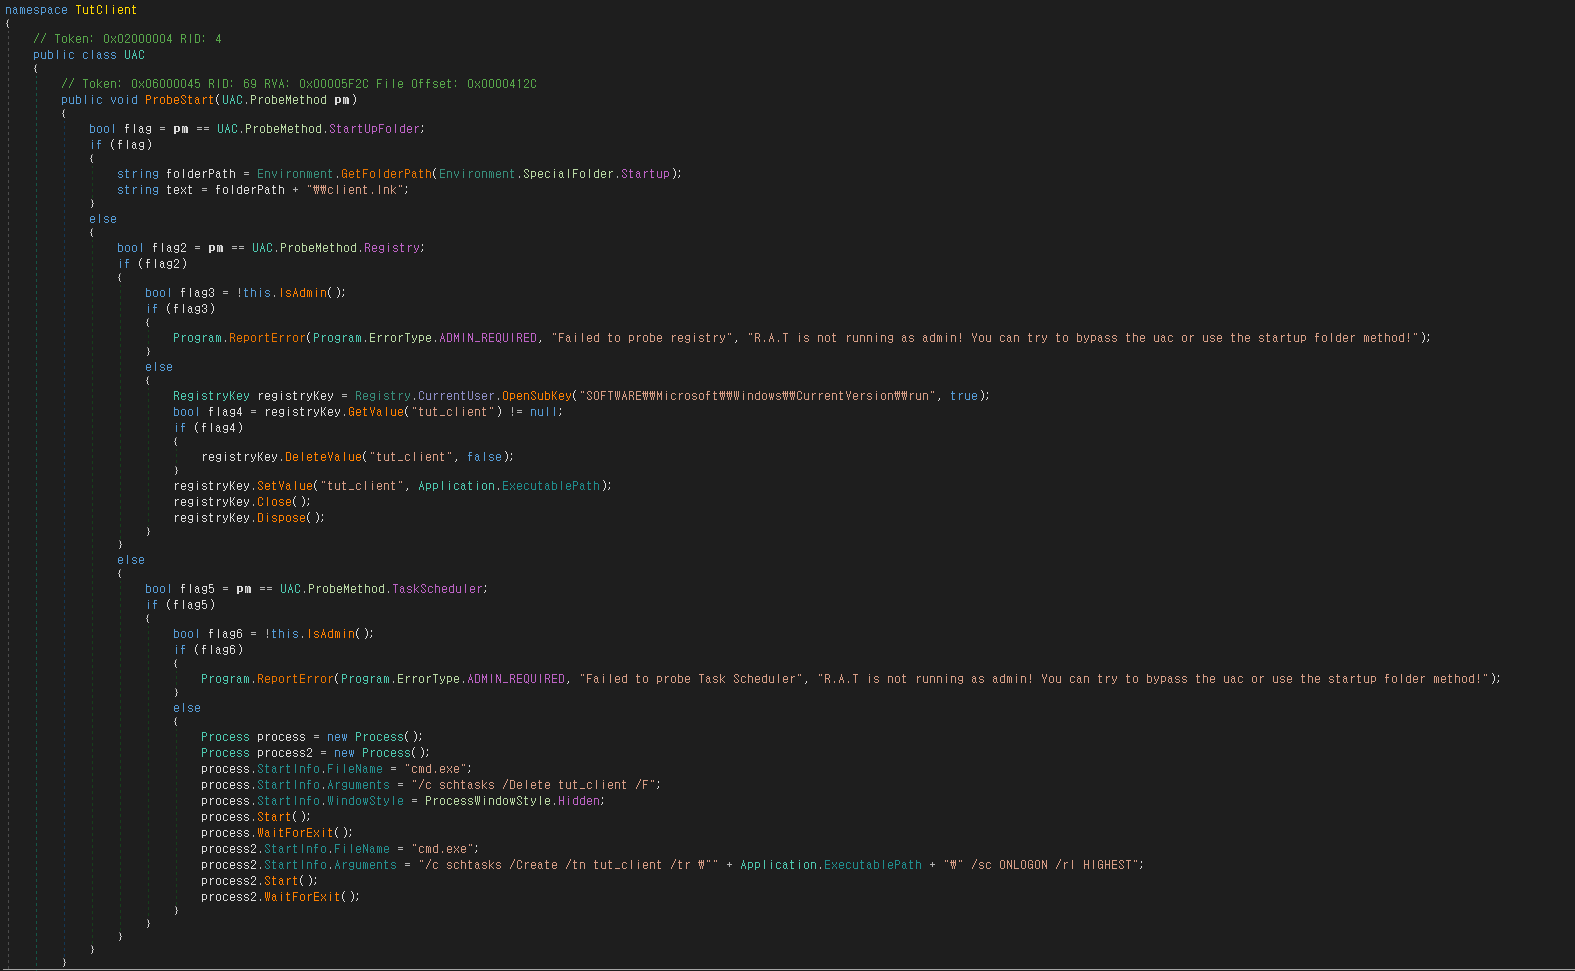1575x971 pixels.
Task: Click IsAdmin in the bool flag3 line
Action: coord(303,293)
